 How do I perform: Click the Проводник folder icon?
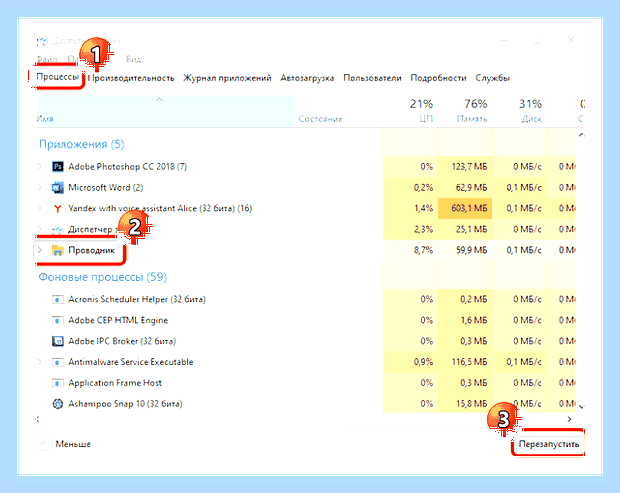(x=58, y=250)
